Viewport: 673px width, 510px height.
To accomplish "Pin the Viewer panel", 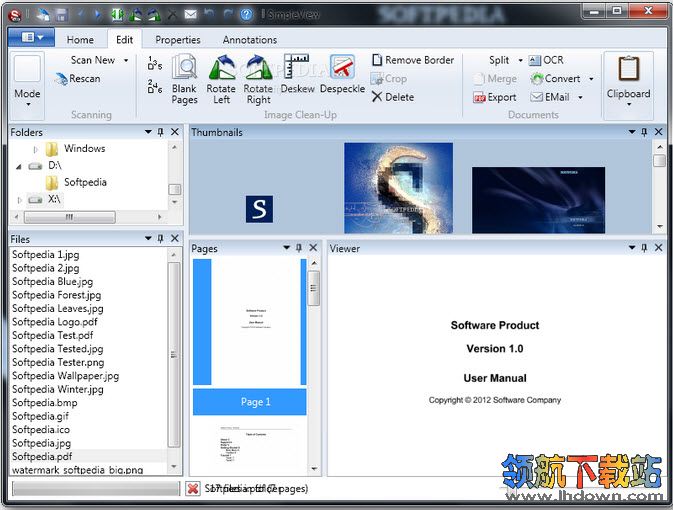I will click(x=644, y=248).
